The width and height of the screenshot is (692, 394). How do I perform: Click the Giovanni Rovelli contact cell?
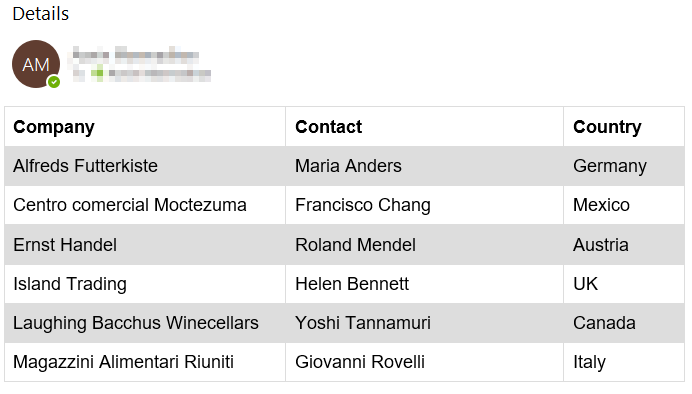pyautogui.click(x=424, y=362)
